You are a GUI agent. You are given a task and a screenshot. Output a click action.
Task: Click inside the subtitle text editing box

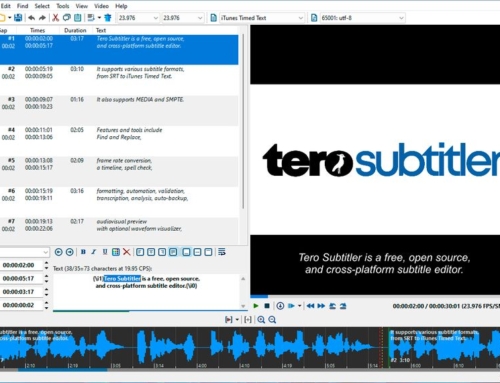(147, 292)
